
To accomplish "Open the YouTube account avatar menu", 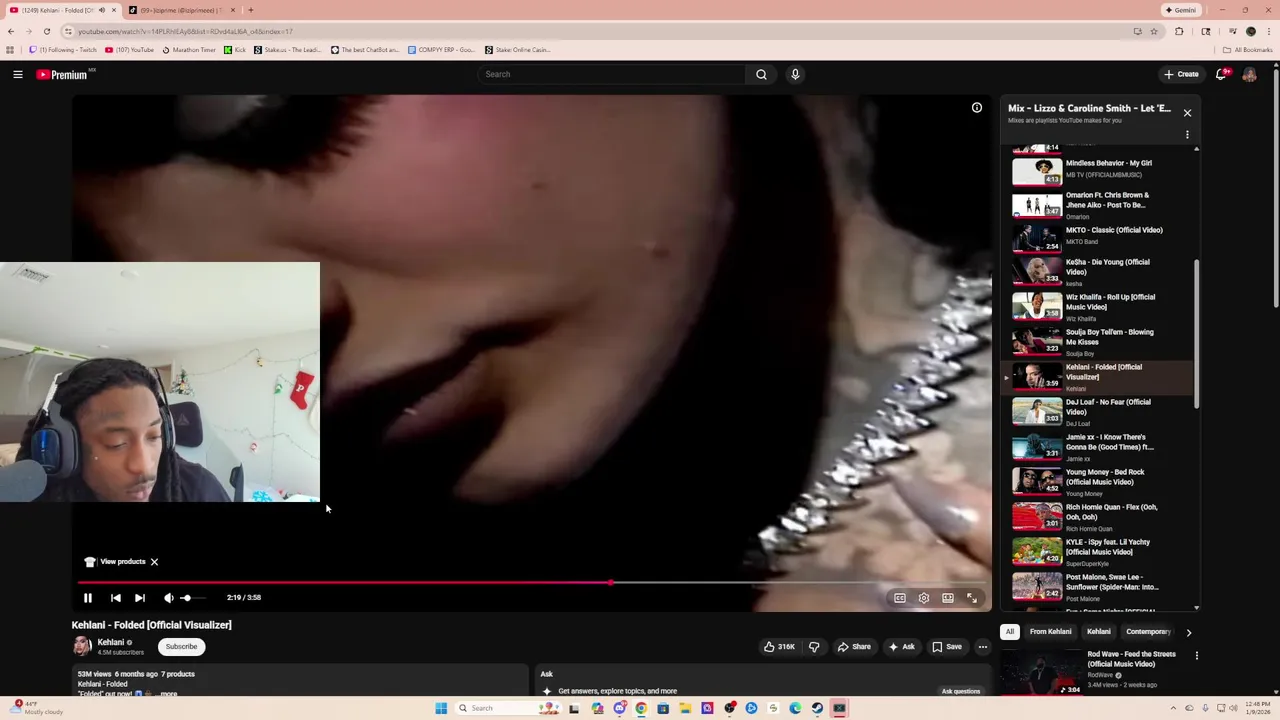I will pos(1249,74).
